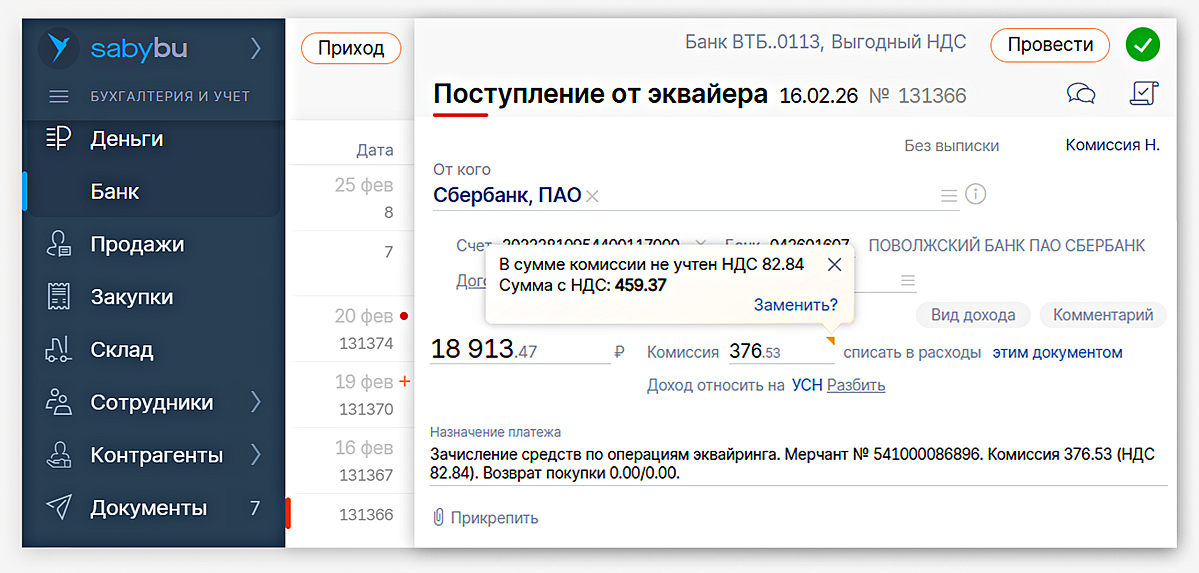Expand the Контрагенты sidebar section
The height and width of the screenshot is (573, 1199).
(255, 455)
